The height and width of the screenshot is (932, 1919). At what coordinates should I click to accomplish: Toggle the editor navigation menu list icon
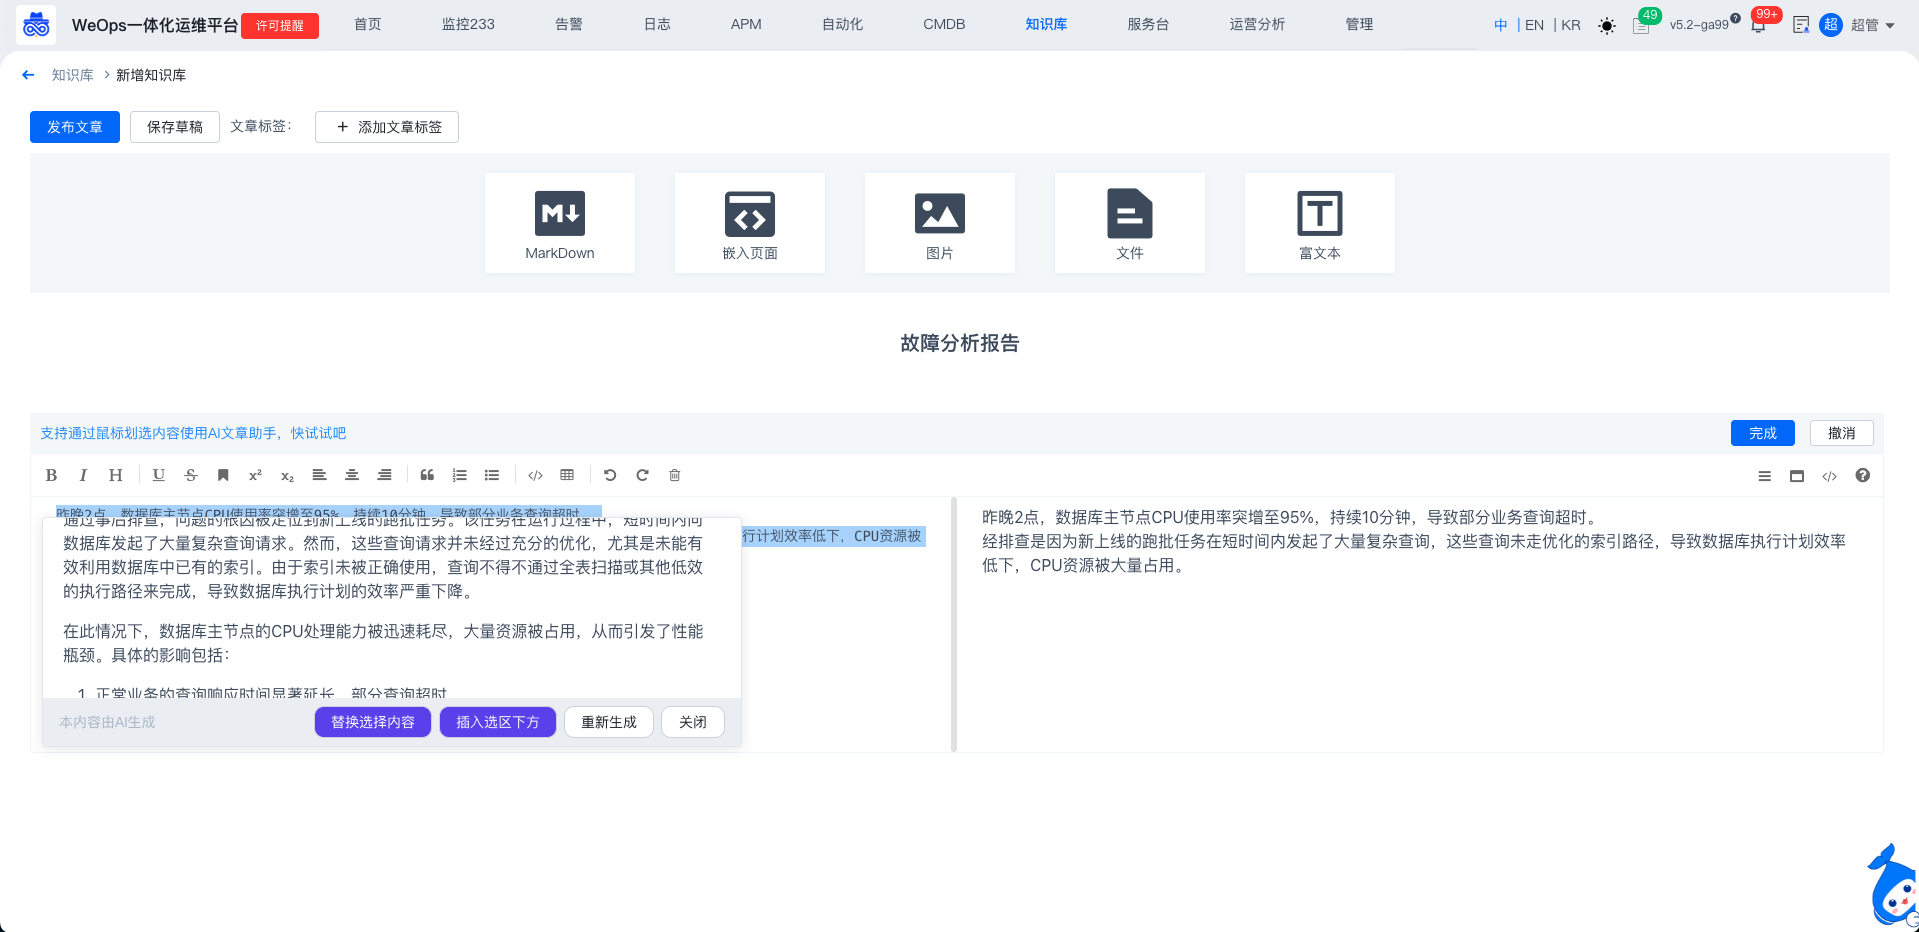pos(1764,476)
